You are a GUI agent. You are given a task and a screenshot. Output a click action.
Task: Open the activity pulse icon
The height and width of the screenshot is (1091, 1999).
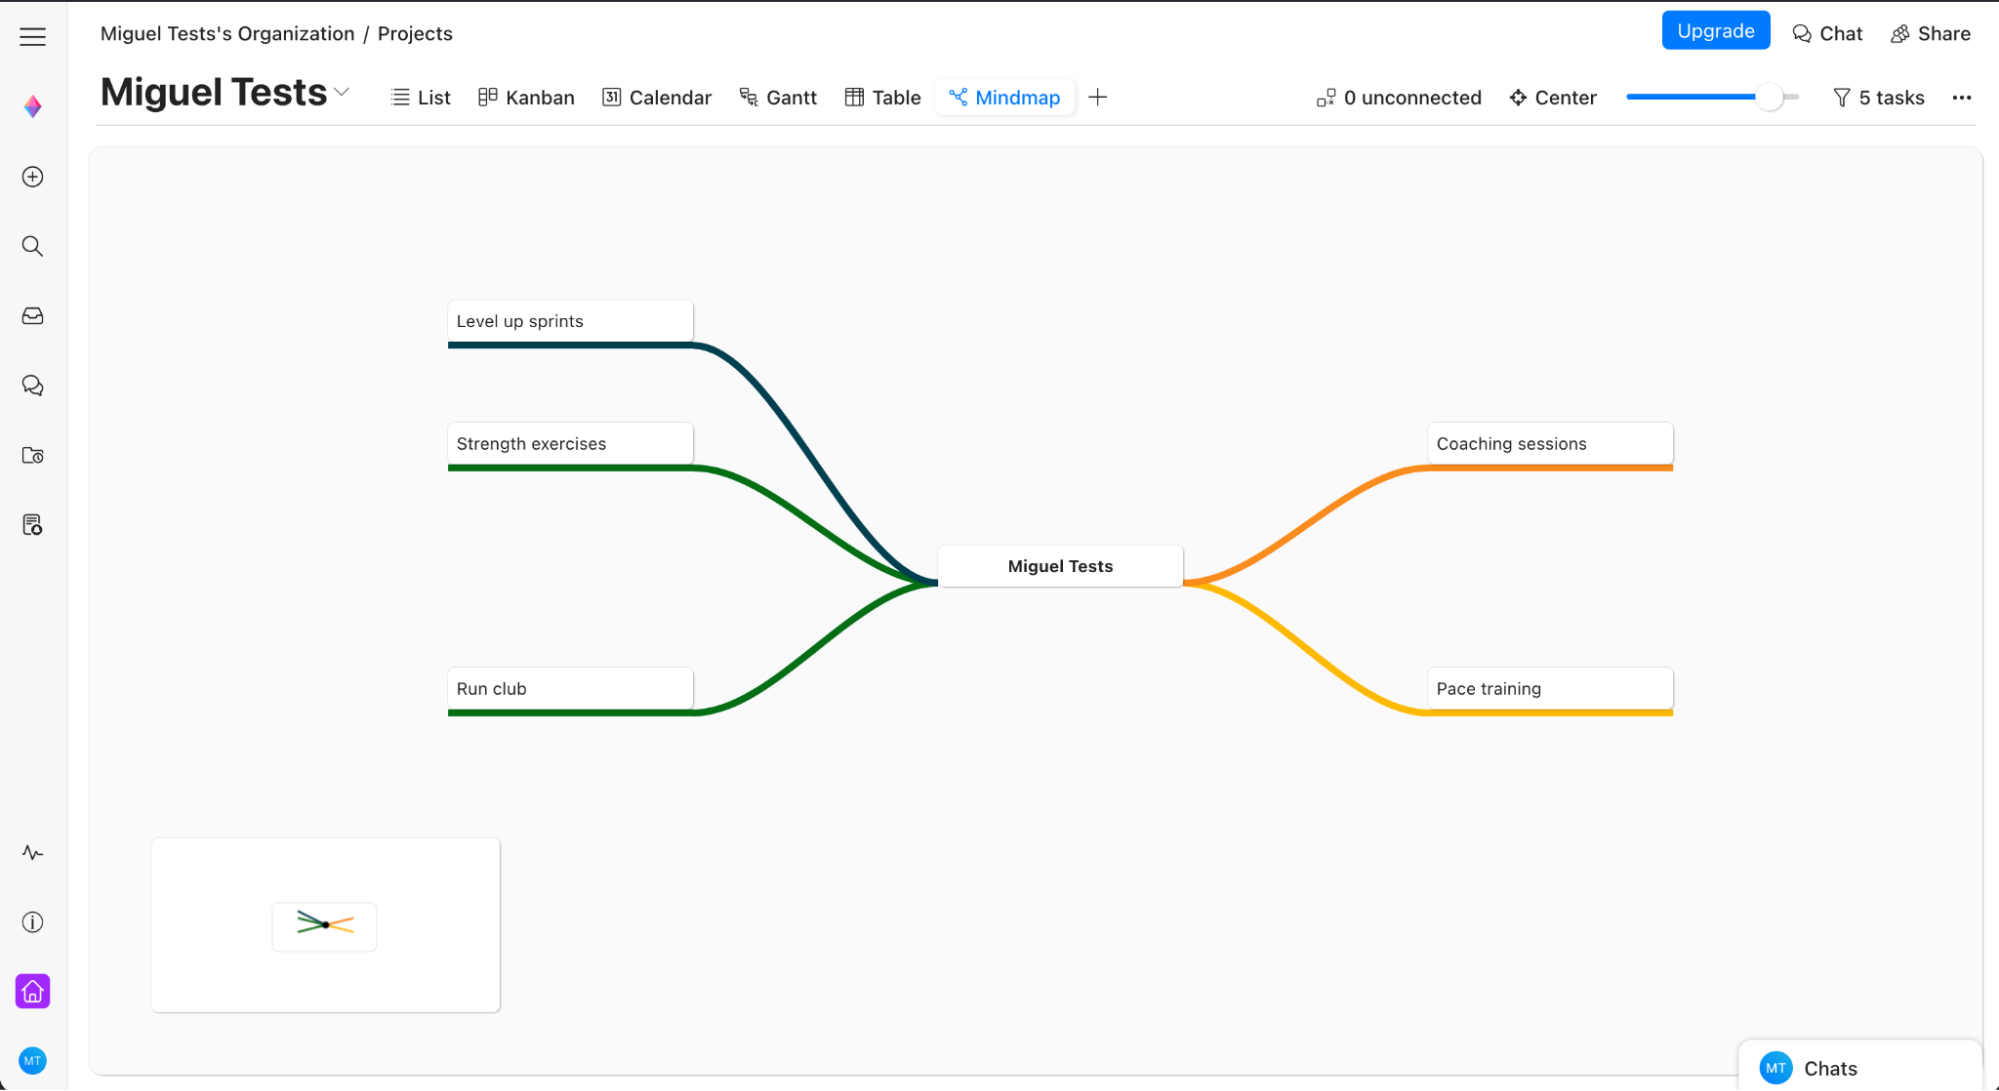(33, 853)
